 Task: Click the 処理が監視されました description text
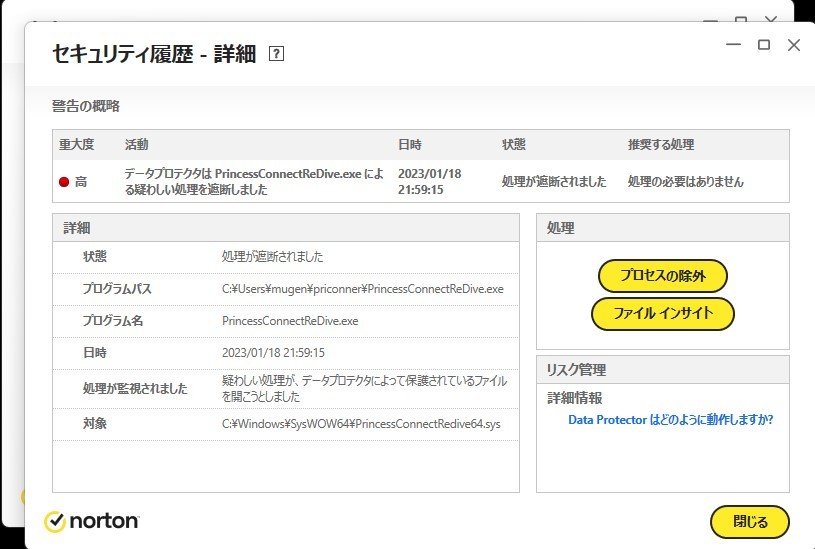click(363, 388)
